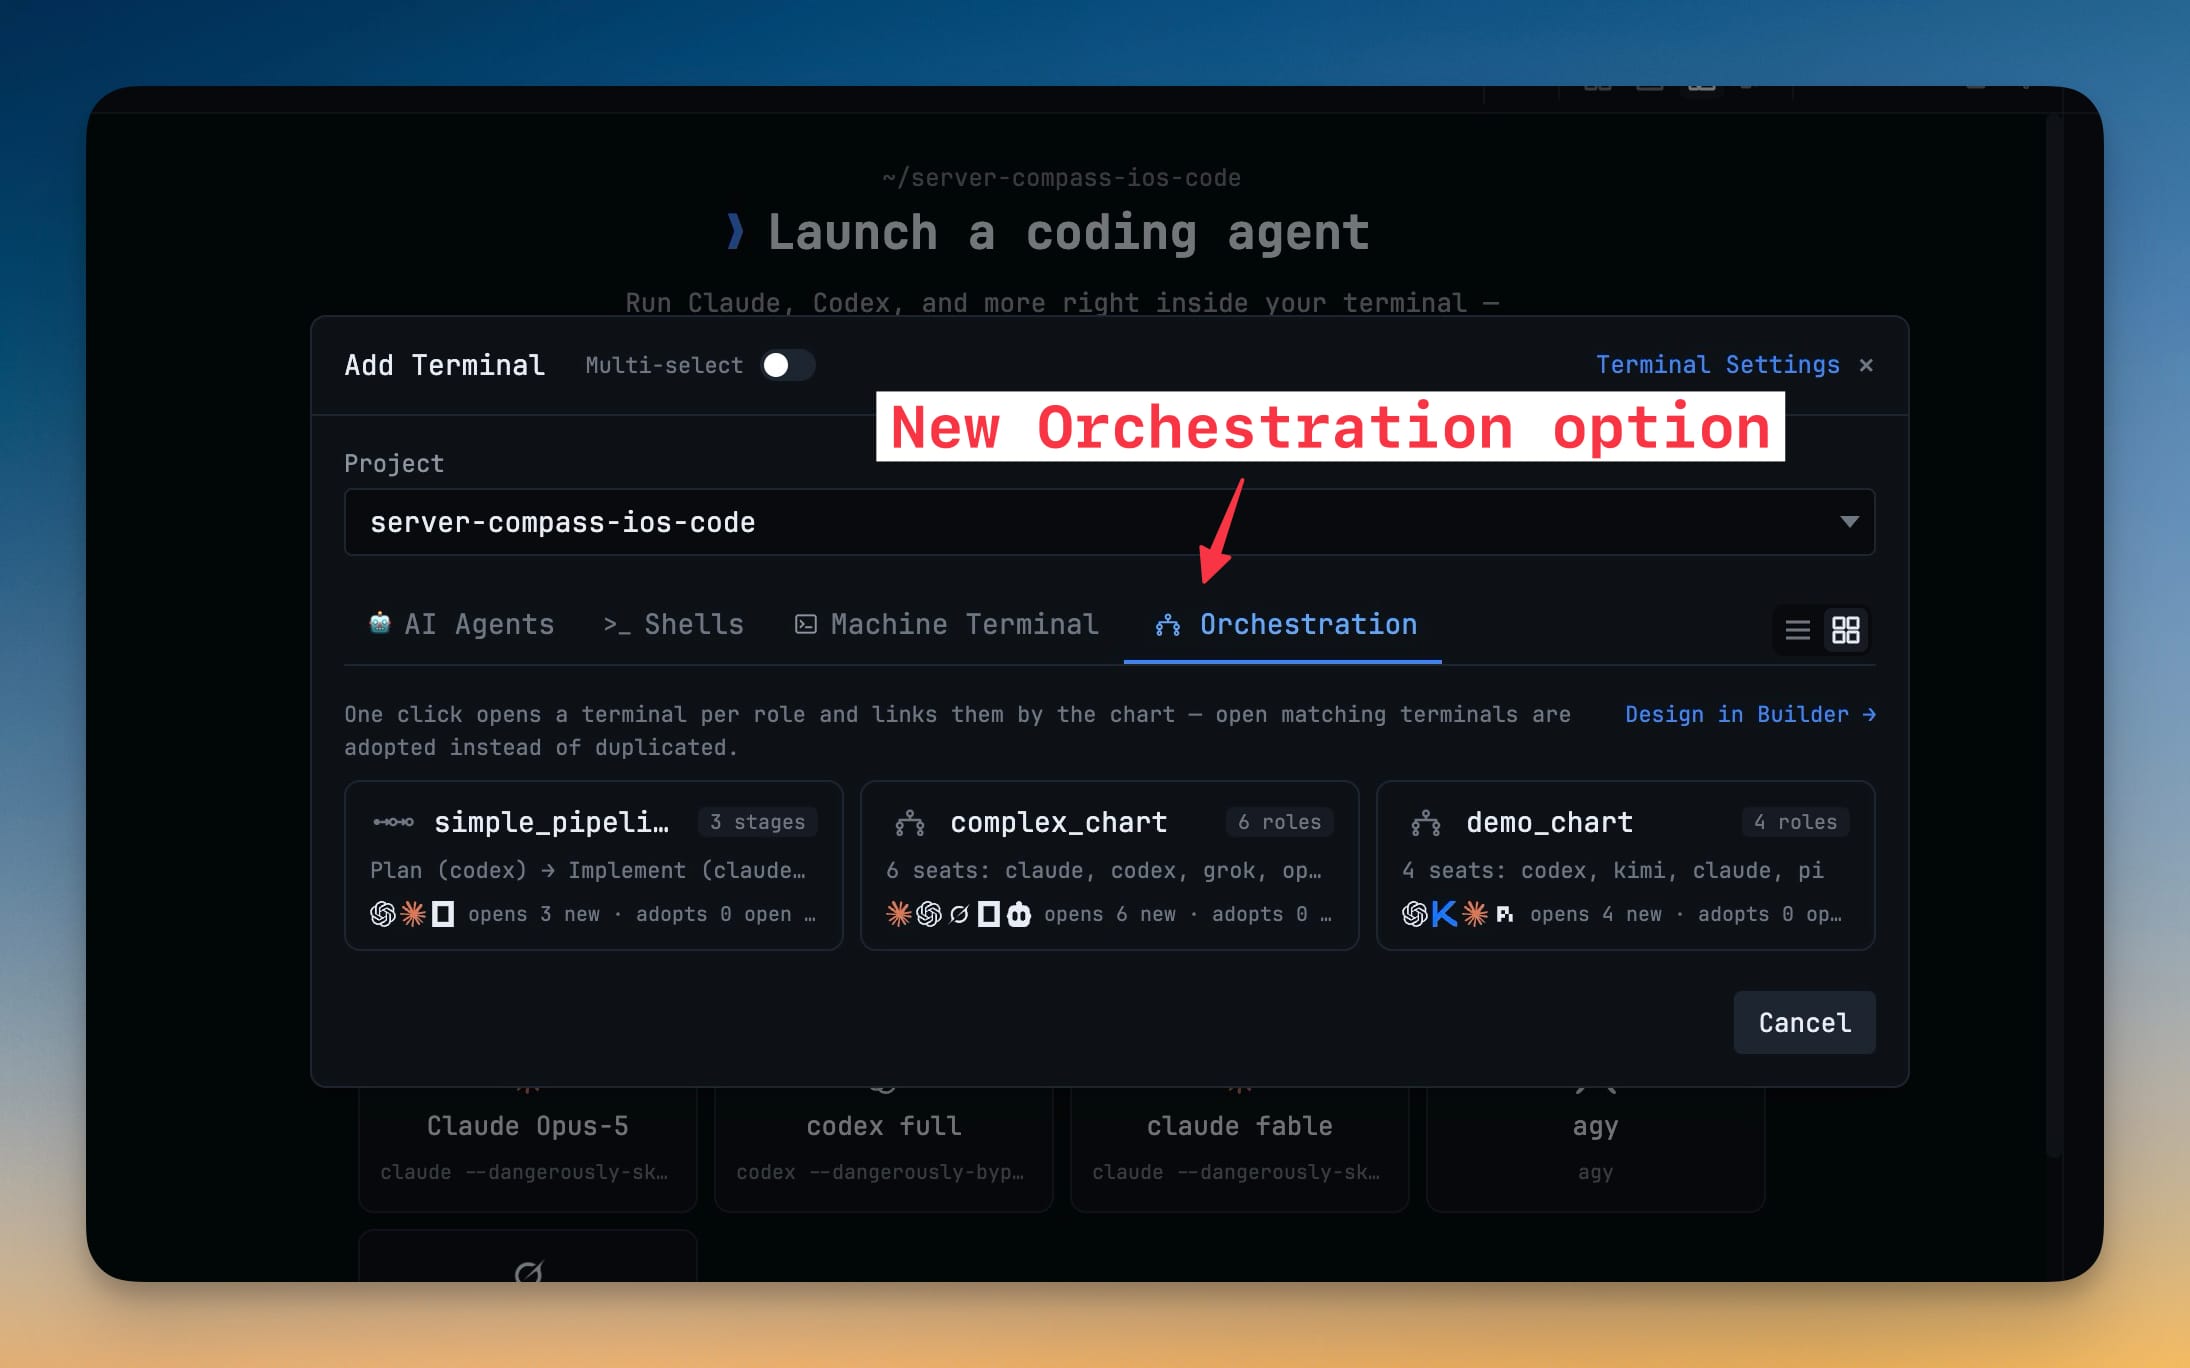The height and width of the screenshot is (1368, 2190).
Task: Switch to the AI Agents tab
Action: click(x=461, y=624)
